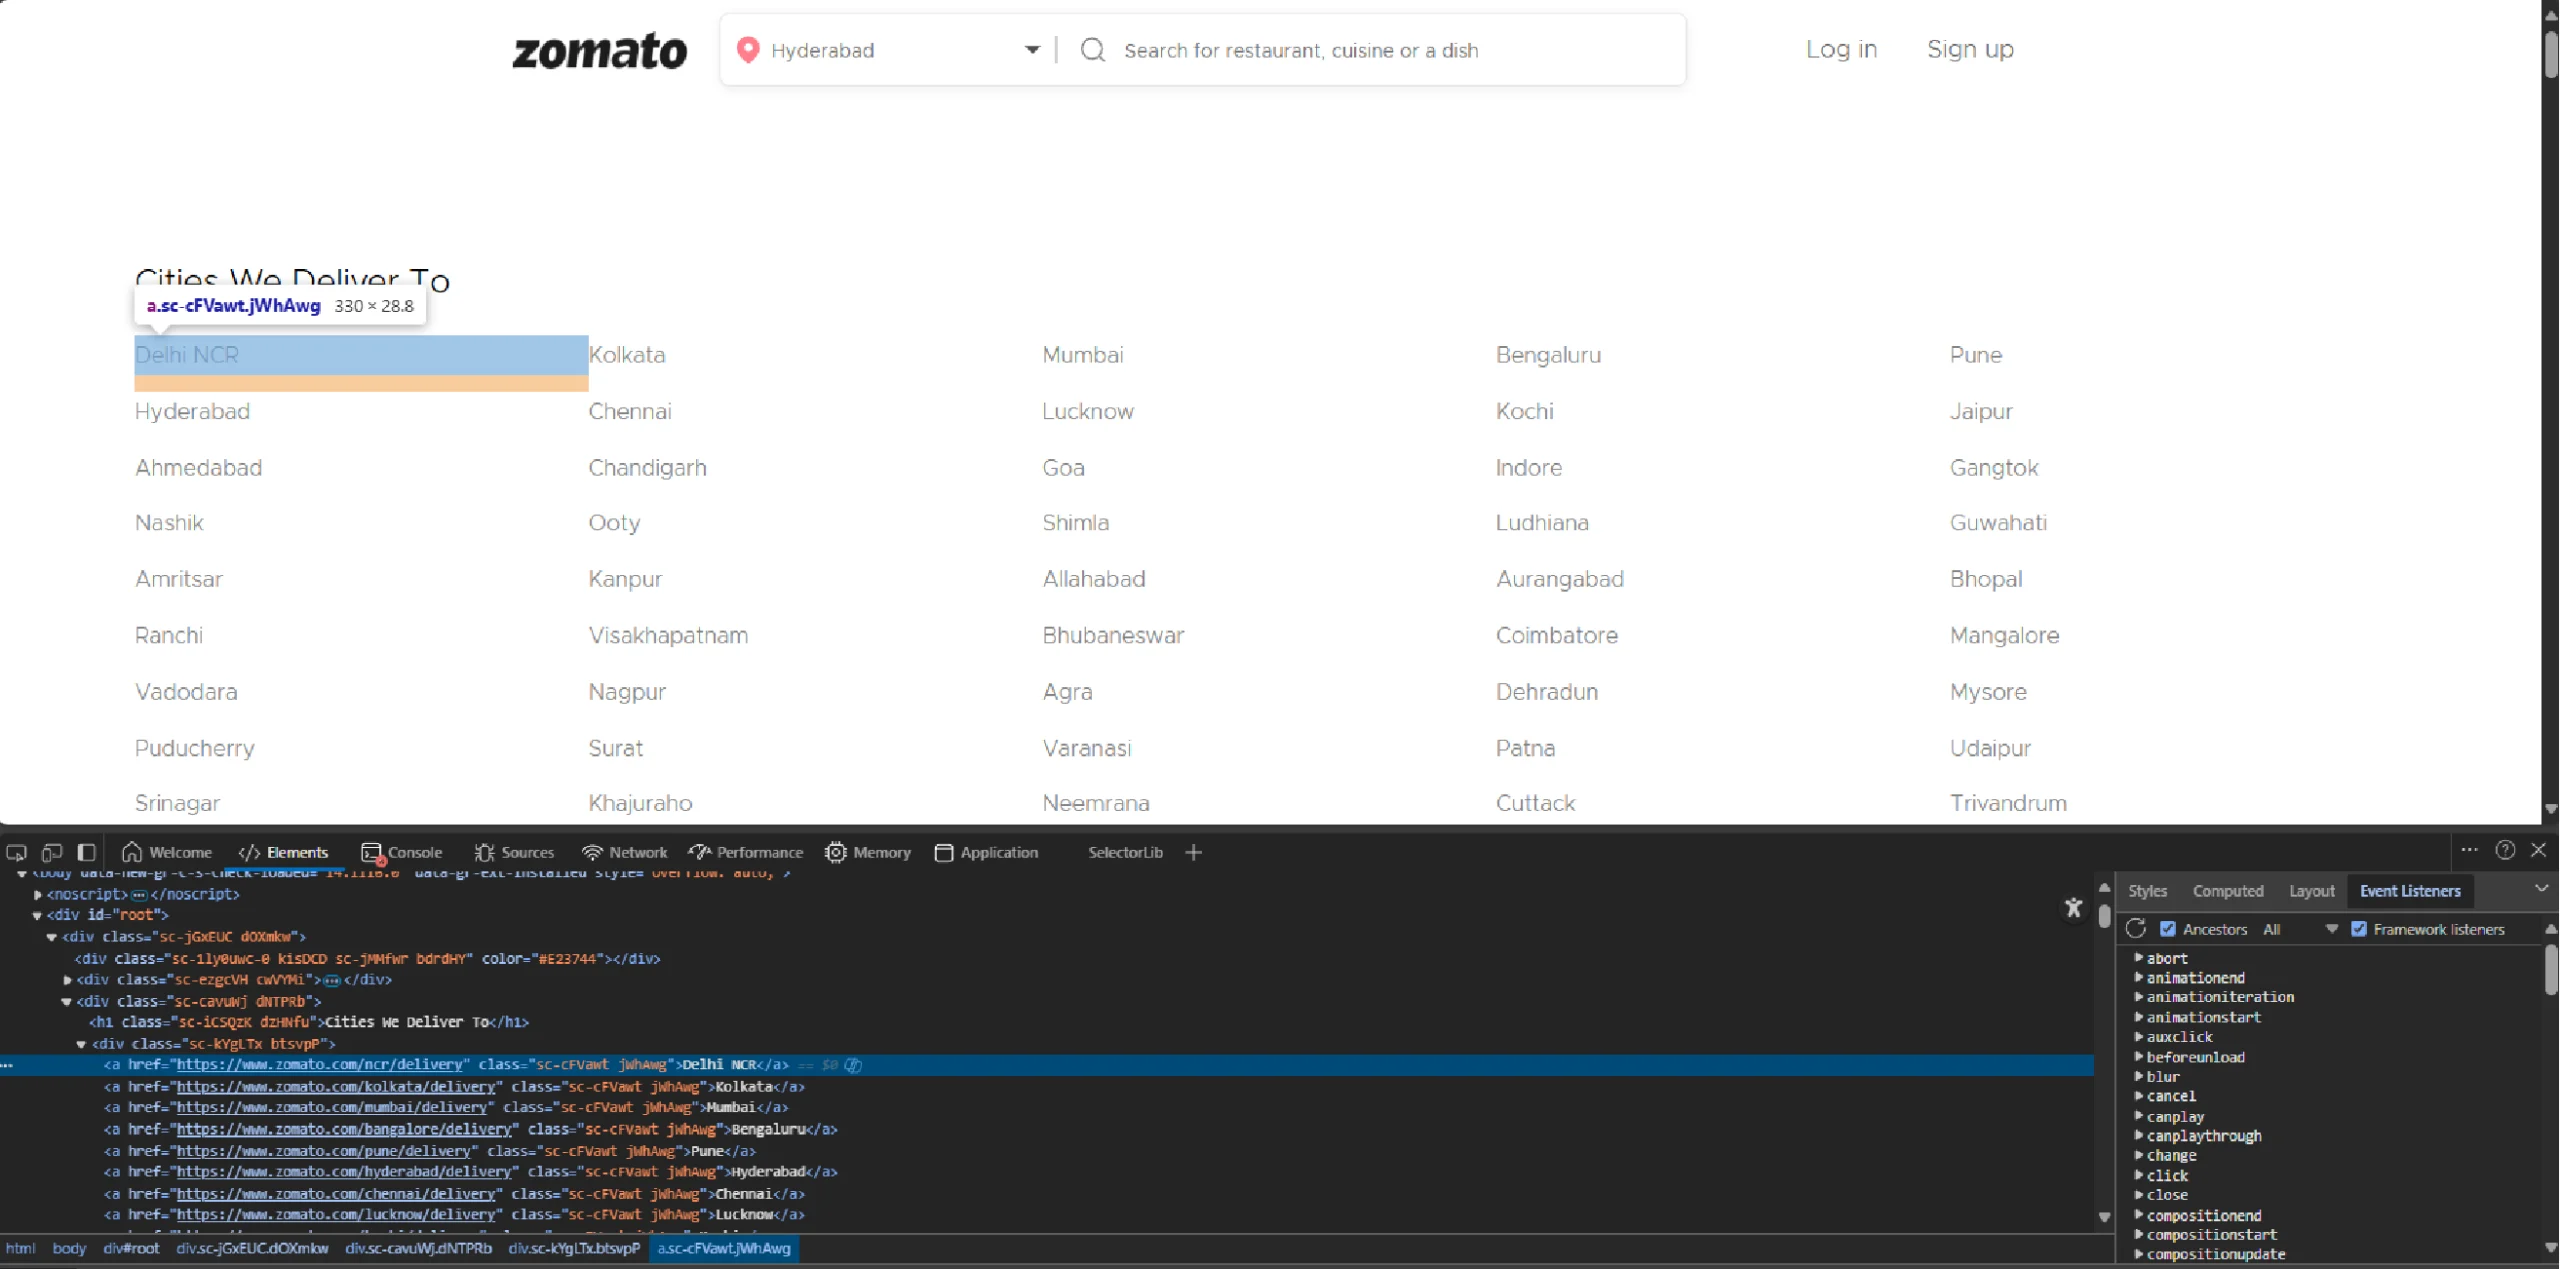
Task: Expand the click event listener
Action: 2139,1175
